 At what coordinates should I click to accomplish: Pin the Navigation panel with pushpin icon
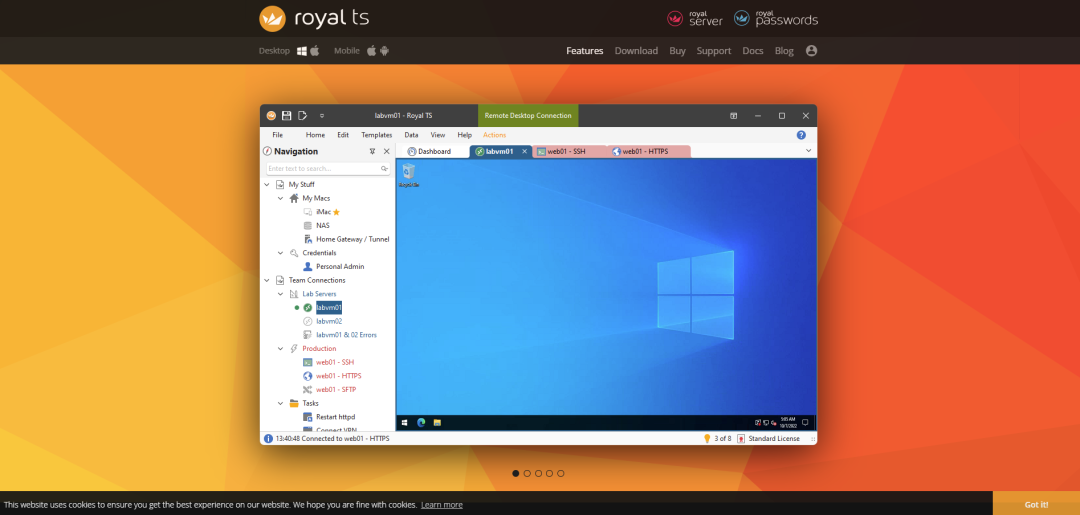(x=373, y=151)
